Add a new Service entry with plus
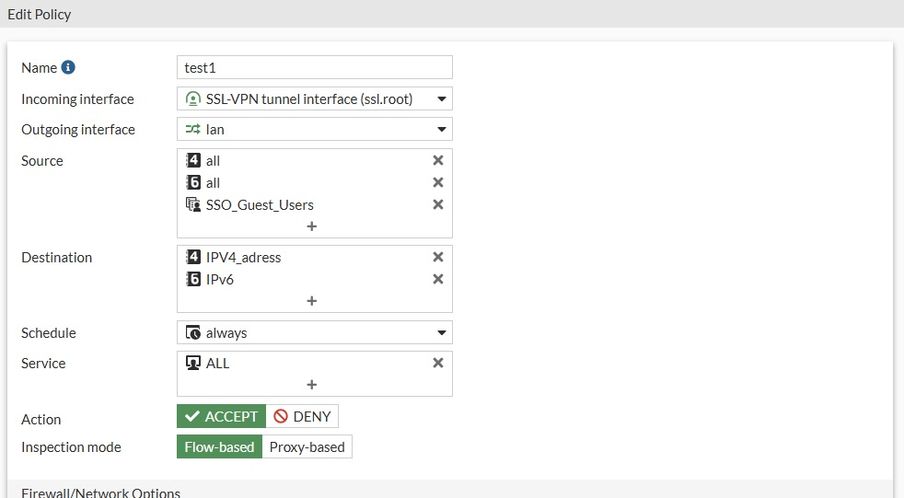The image size is (904, 498). [312, 384]
